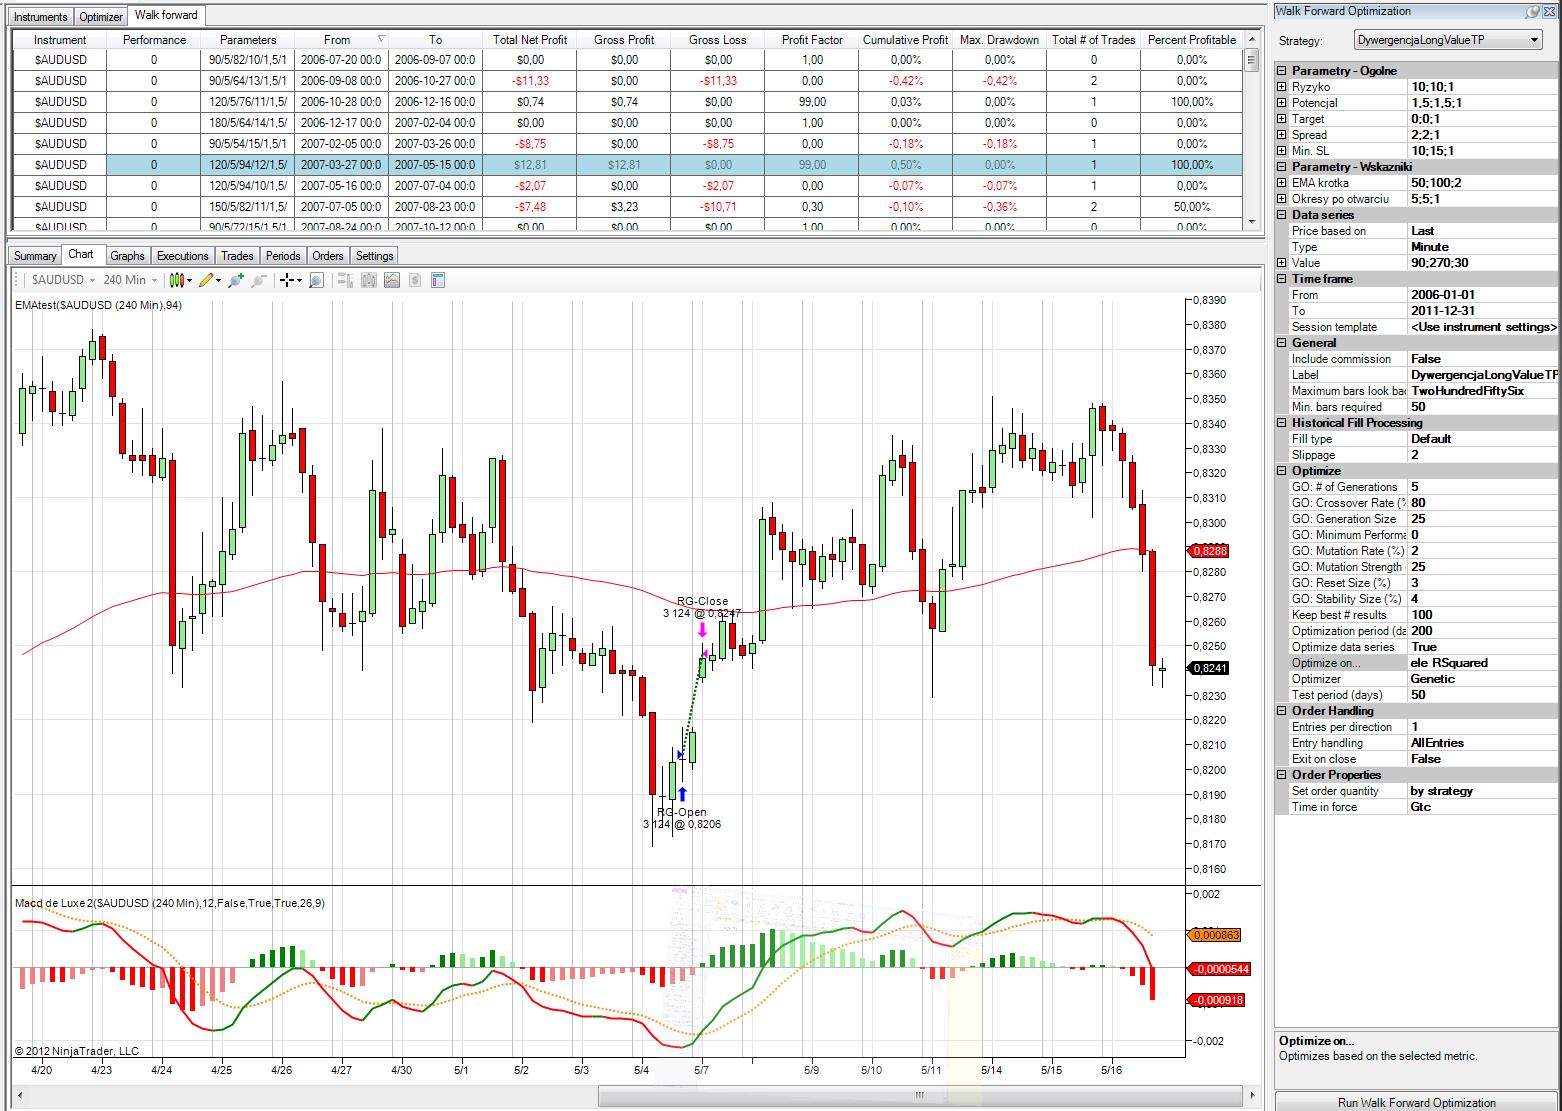Edit the Slippage value 2
The height and width of the screenshot is (1111, 1562).
(1483, 455)
